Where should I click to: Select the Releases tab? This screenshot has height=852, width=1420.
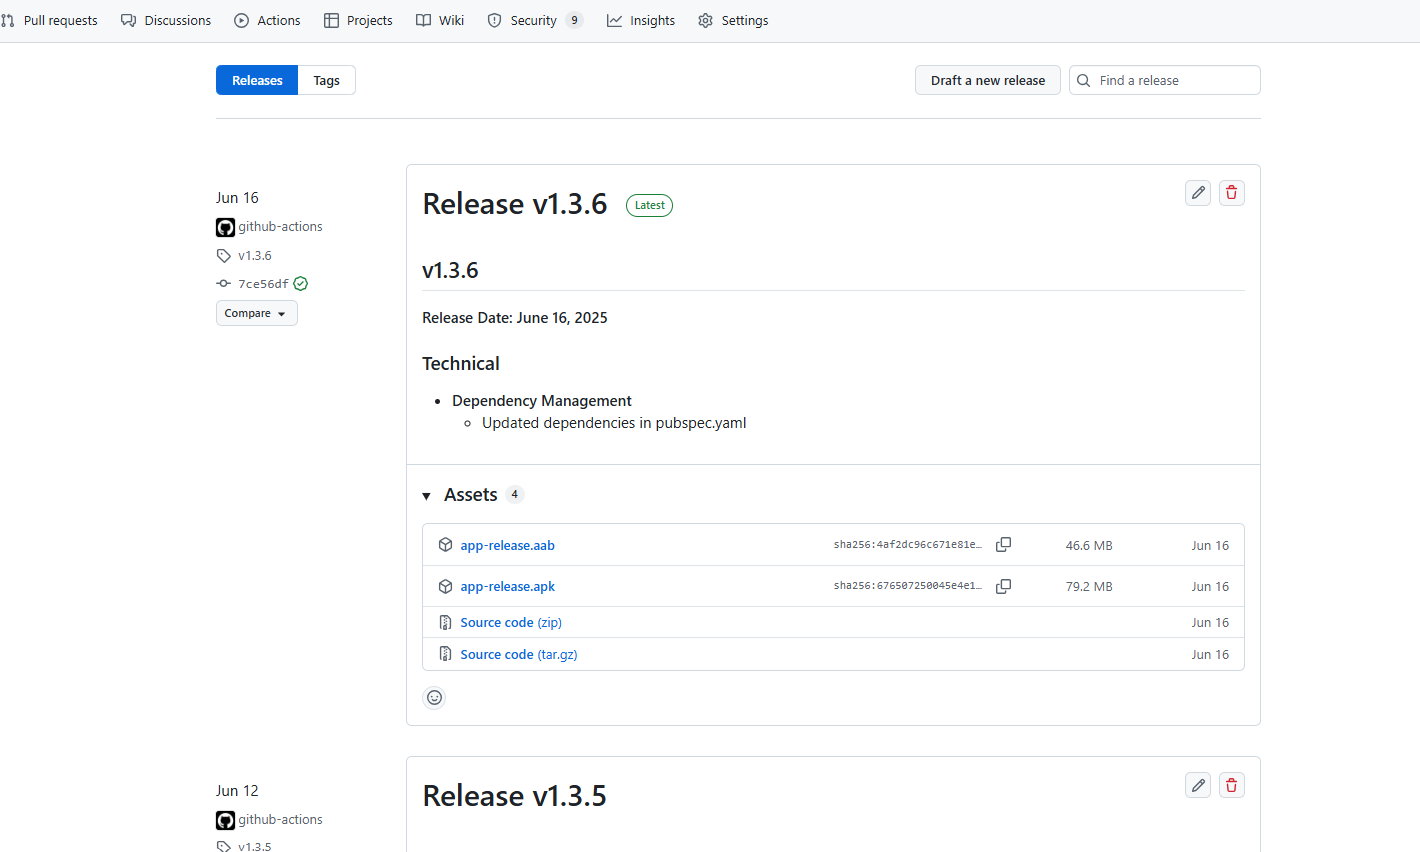[x=257, y=80]
